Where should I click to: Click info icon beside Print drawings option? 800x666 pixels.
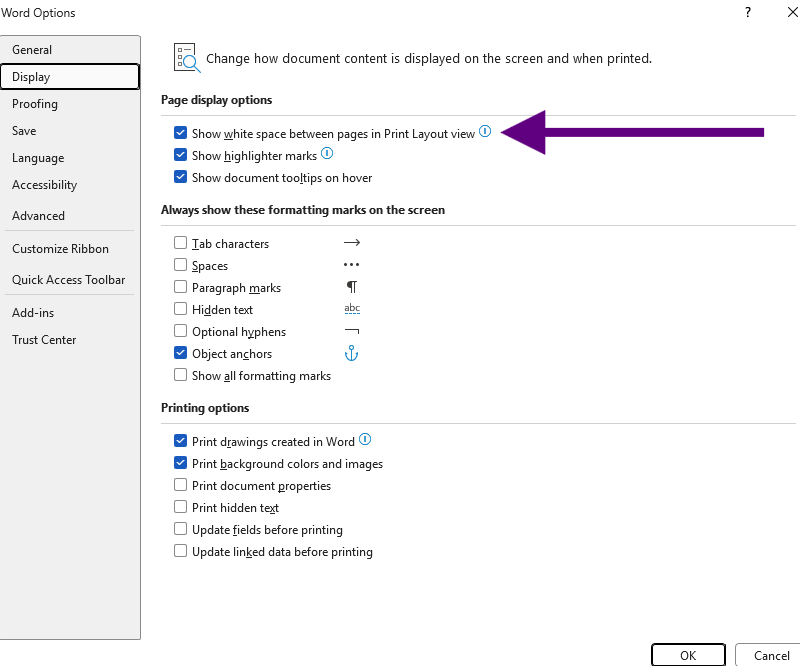tap(365, 439)
